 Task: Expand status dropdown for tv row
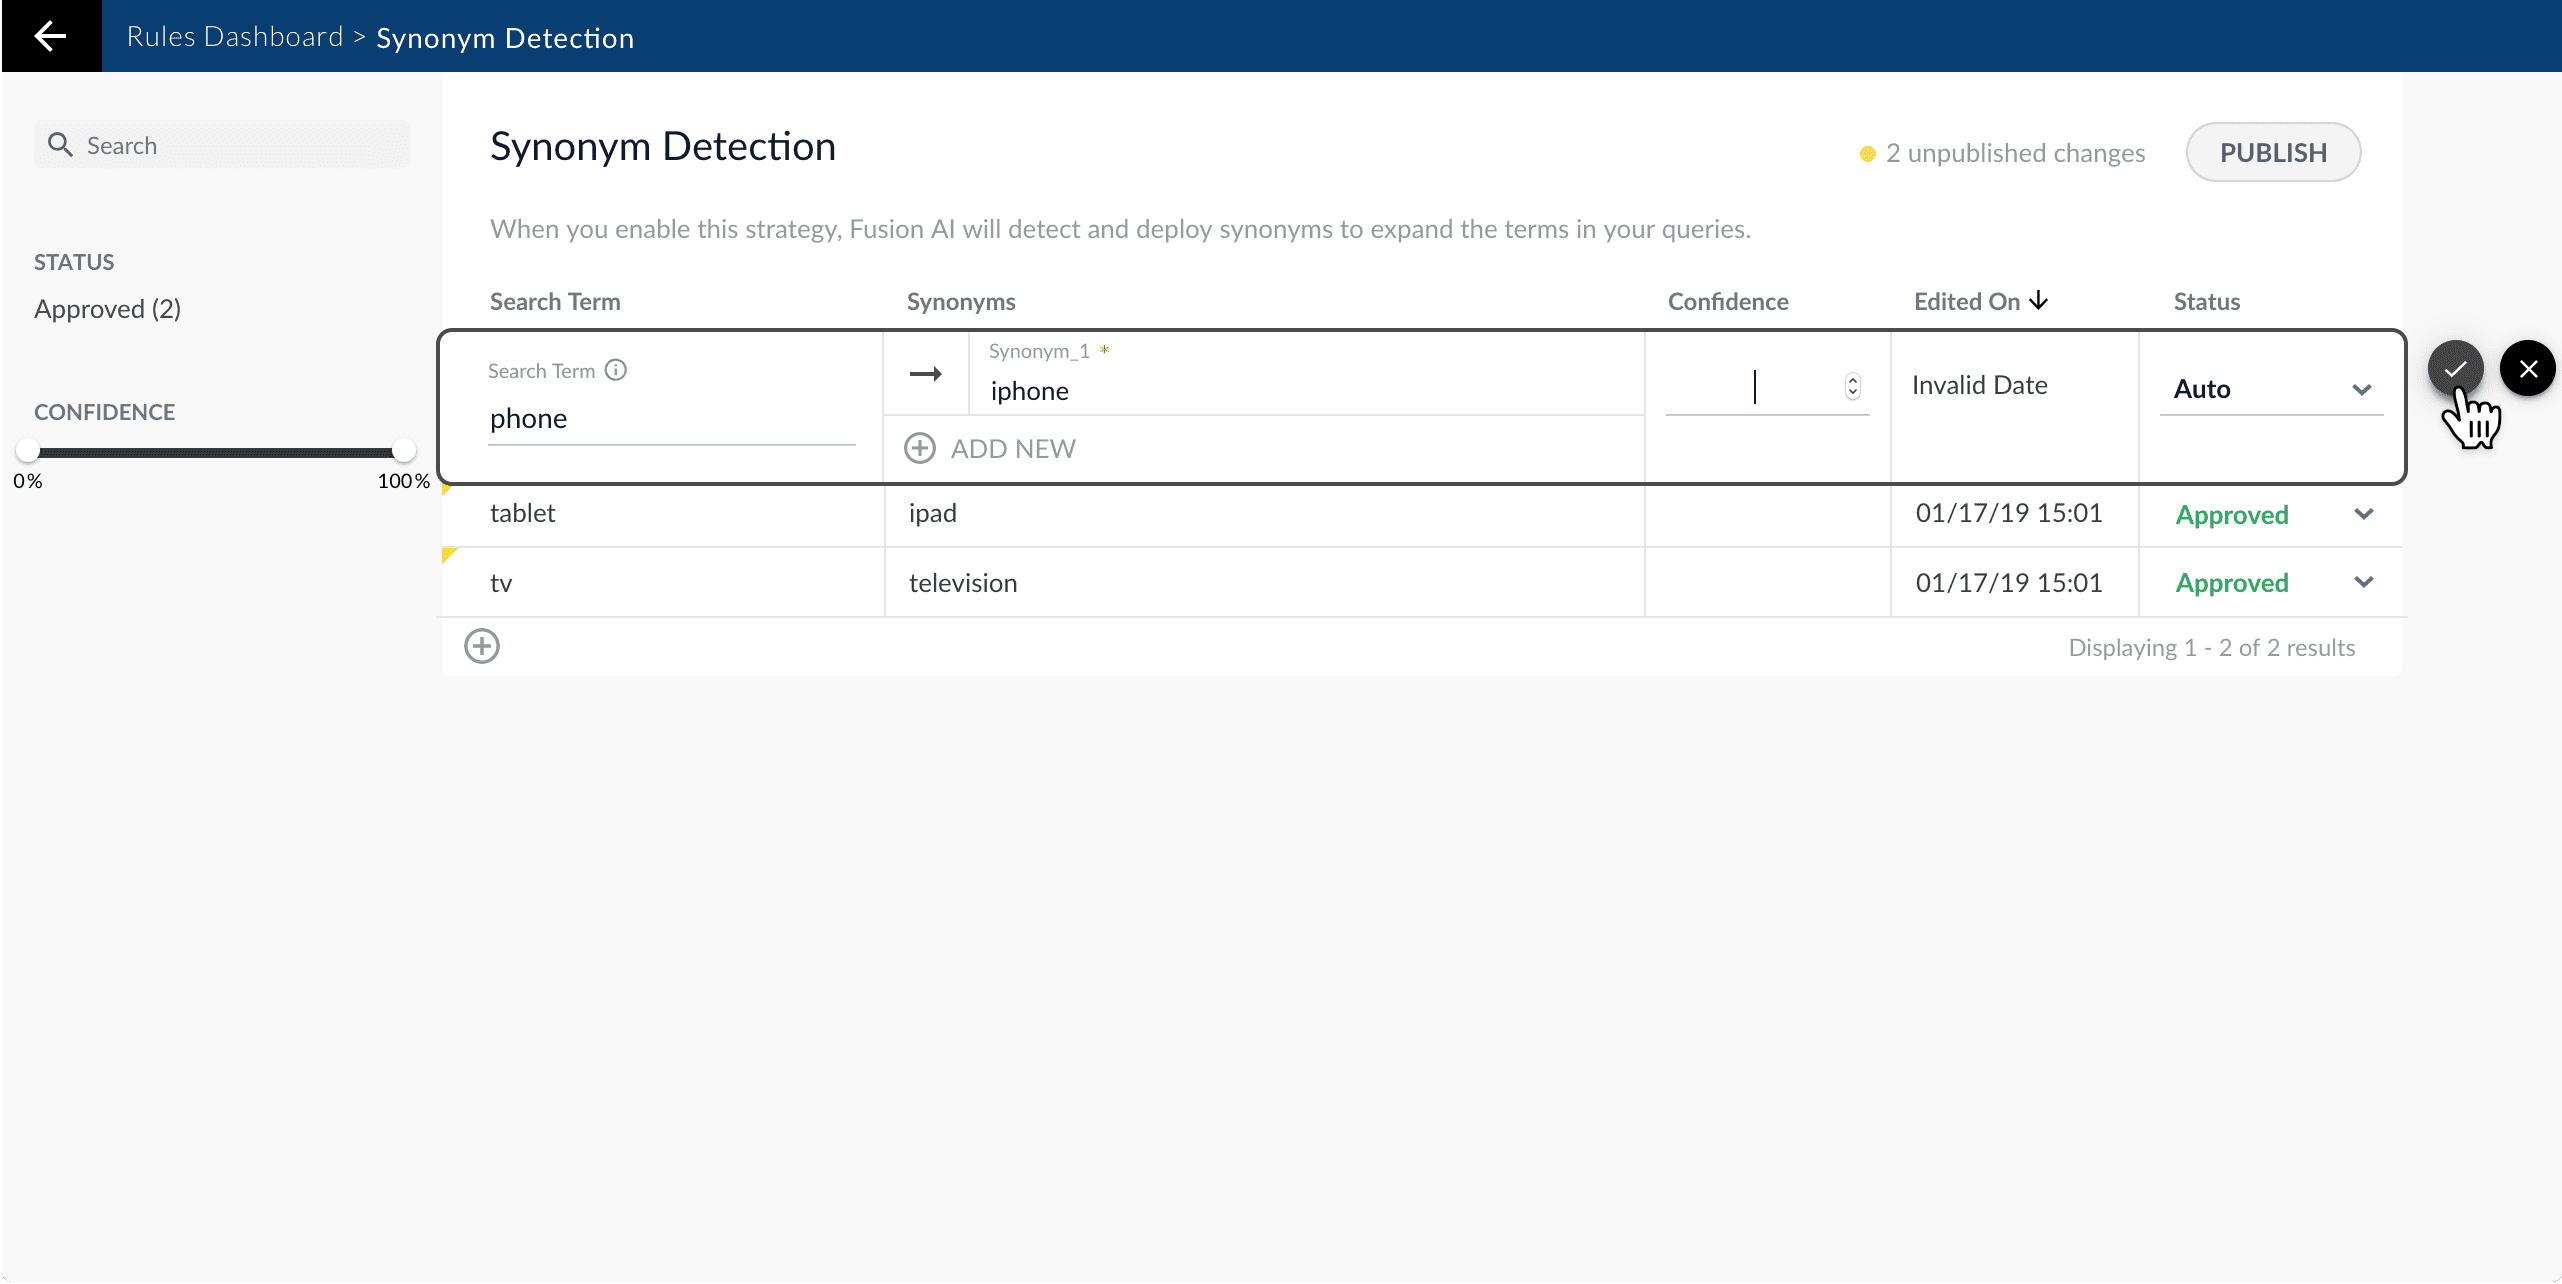pos(2363,582)
